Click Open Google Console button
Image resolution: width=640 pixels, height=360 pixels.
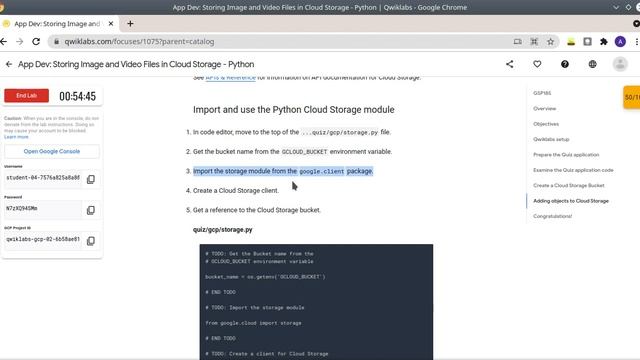[x=52, y=151]
